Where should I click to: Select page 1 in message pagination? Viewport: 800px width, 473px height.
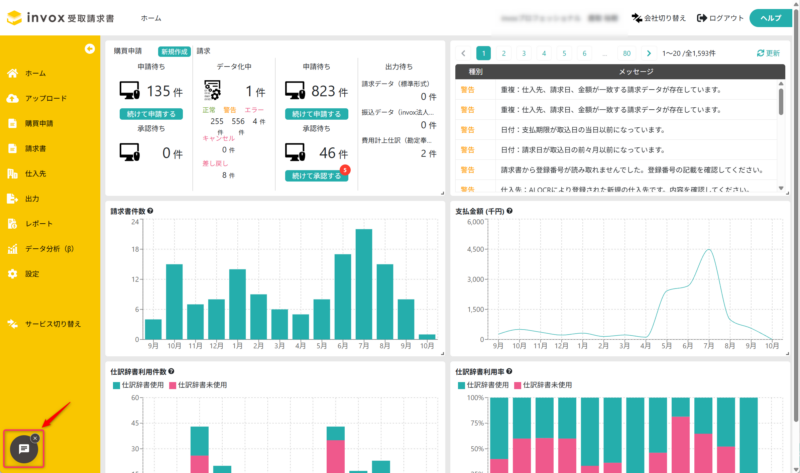[483, 53]
